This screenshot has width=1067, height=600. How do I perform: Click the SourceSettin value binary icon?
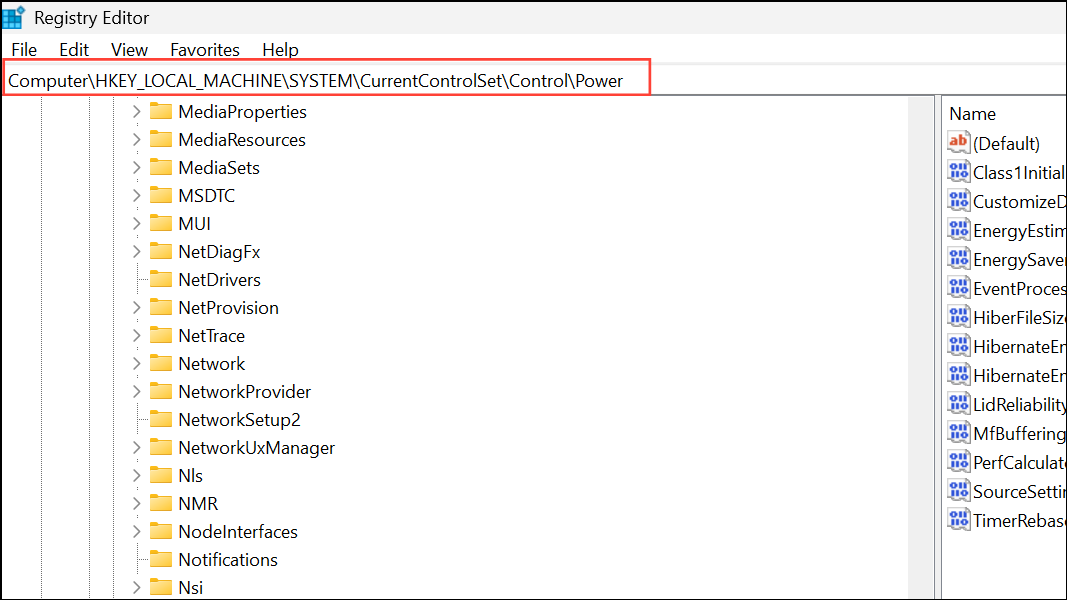pyautogui.click(x=958, y=490)
